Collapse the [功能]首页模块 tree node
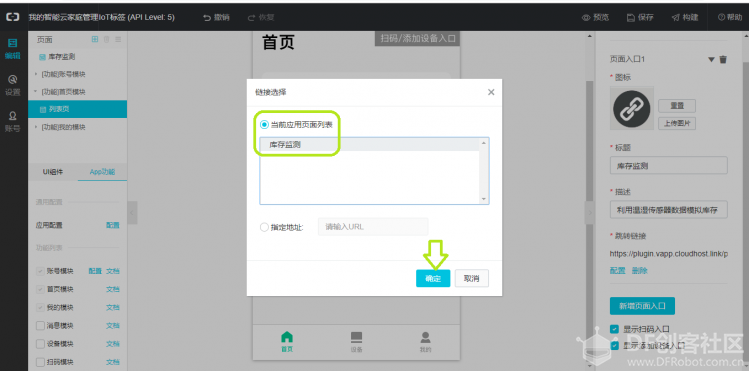Viewport: 749px width, 371px height. 36,92
